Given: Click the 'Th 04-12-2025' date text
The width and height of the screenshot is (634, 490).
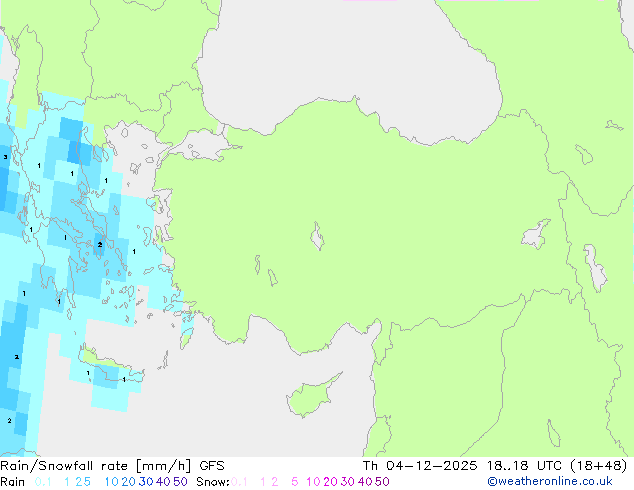Looking at the screenshot, I should [x=420, y=466].
